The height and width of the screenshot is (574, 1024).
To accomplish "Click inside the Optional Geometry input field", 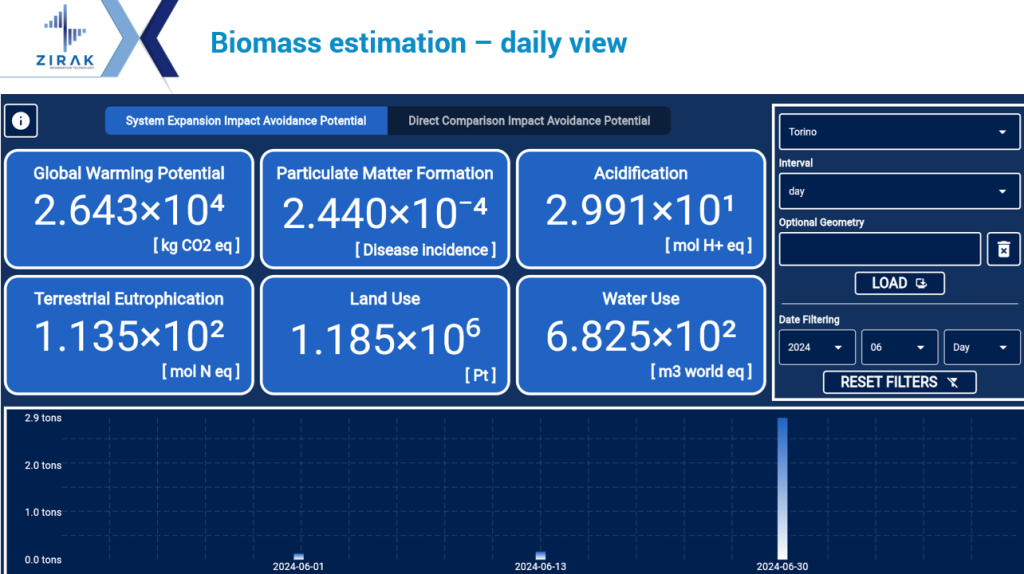I will (x=879, y=249).
